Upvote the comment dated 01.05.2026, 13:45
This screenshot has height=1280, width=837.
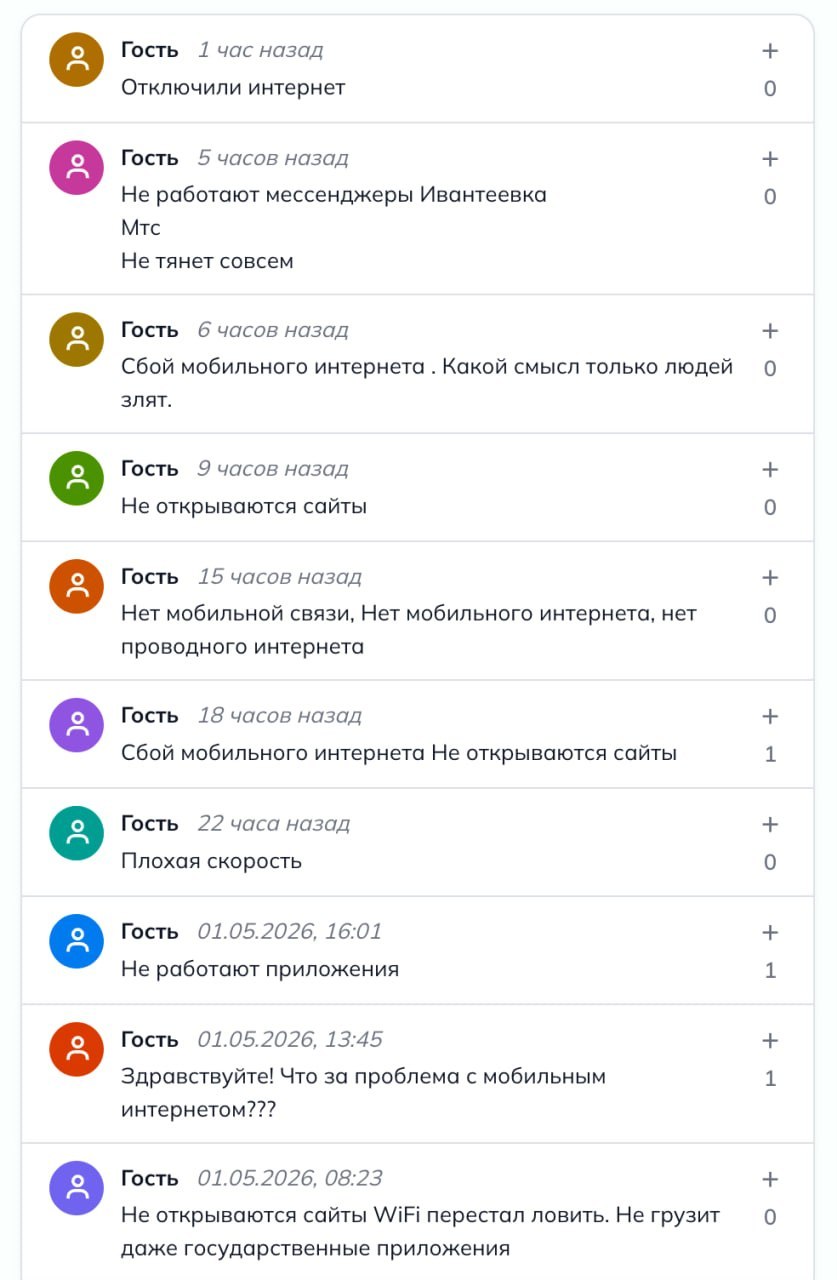(x=770, y=1041)
